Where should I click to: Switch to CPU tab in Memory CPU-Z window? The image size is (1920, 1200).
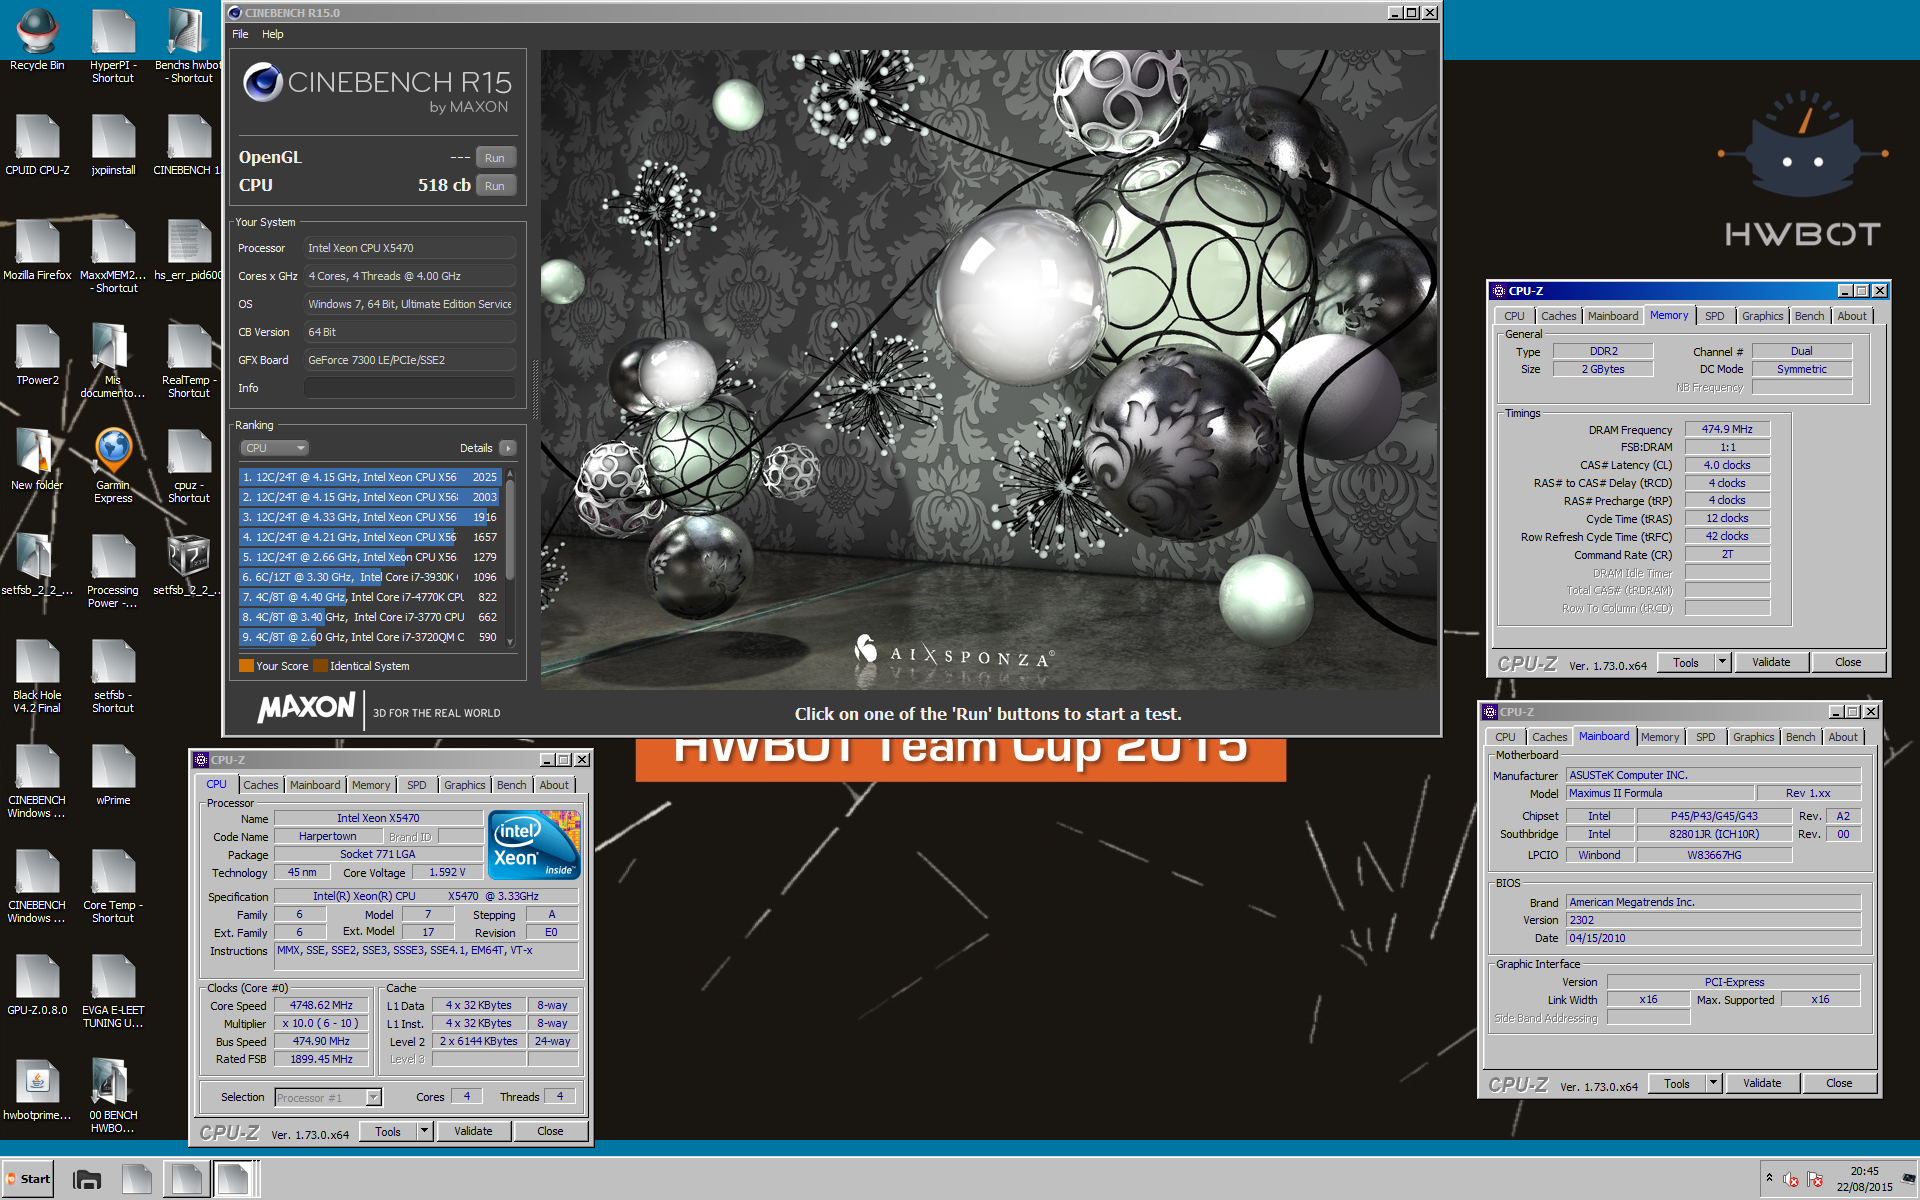(1515, 316)
